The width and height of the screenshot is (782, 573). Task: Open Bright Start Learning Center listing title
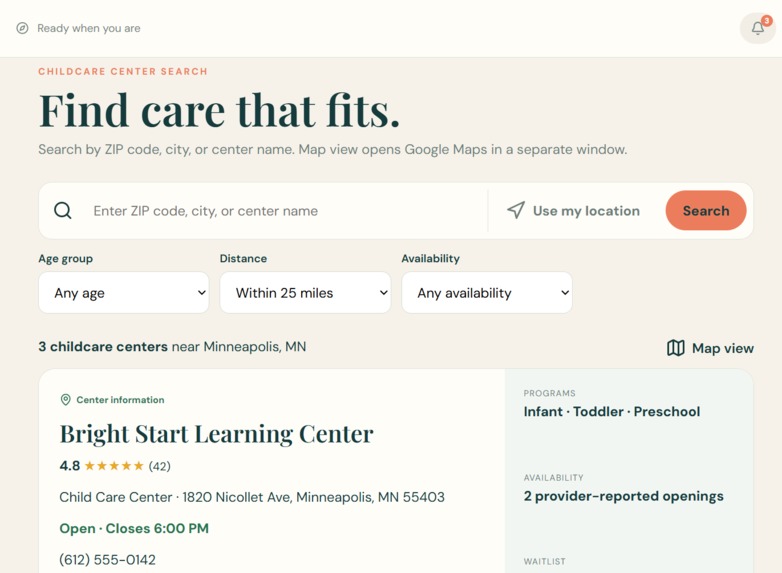tap(216, 434)
